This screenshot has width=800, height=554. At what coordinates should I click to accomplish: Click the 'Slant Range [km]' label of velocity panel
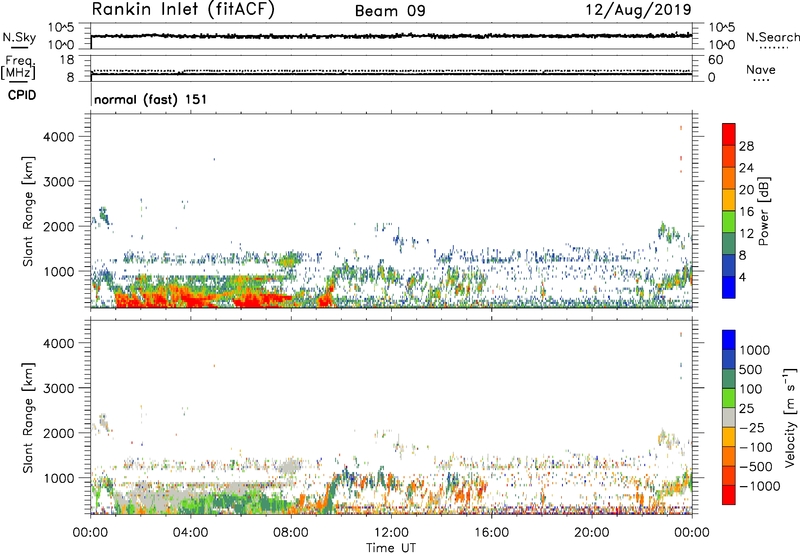coord(28,418)
